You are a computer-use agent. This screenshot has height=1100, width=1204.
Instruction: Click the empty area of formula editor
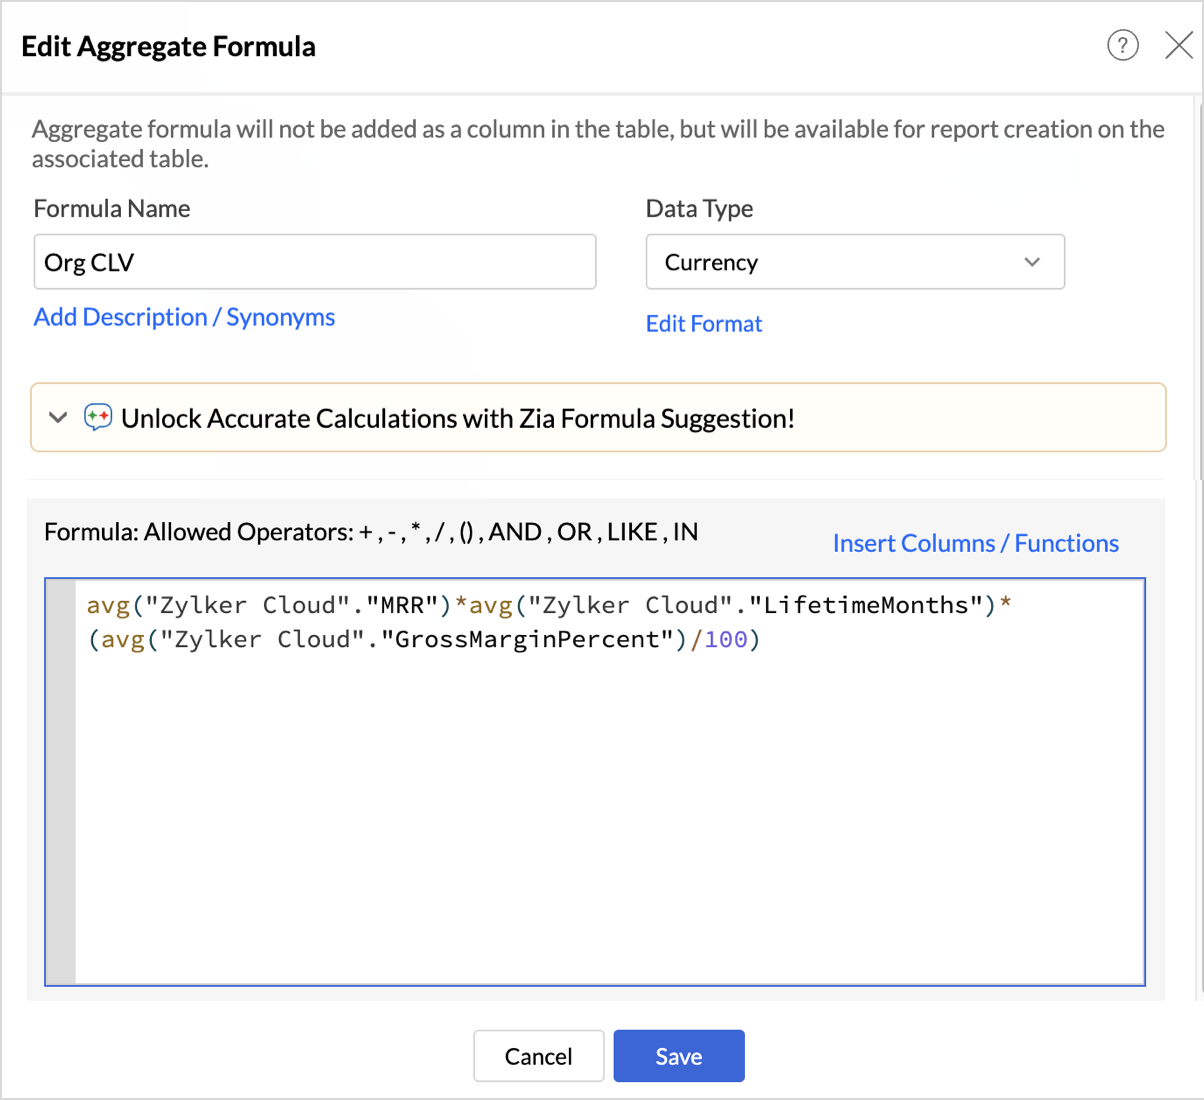(x=610, y=820)
